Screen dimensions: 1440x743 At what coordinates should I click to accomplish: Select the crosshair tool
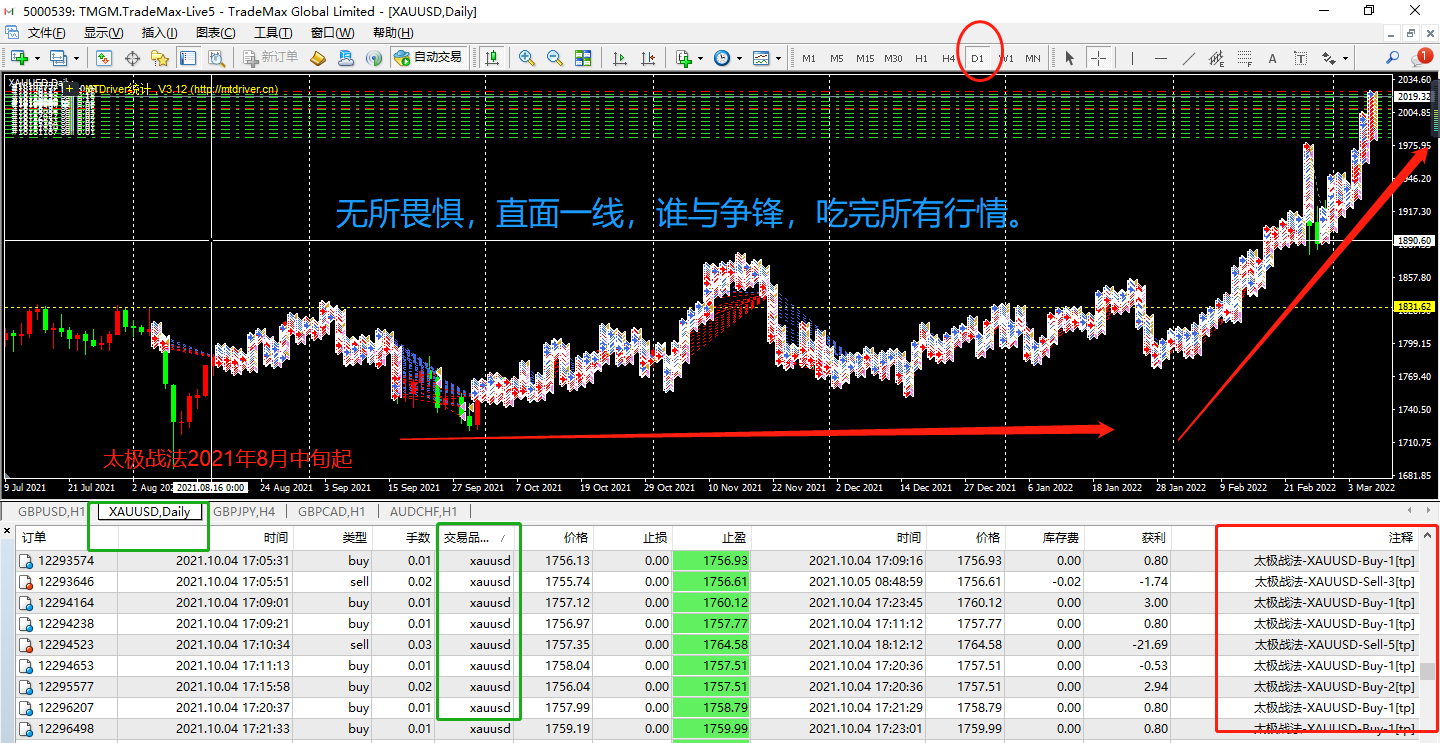pyautogui.click(x=1098, y=58)
